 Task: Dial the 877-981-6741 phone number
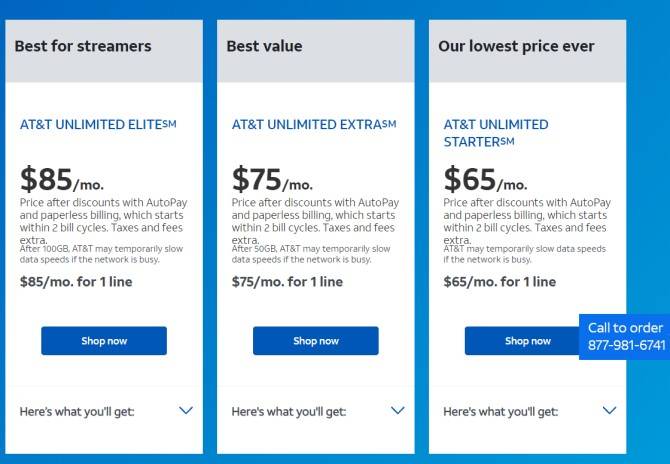(626, 345)
